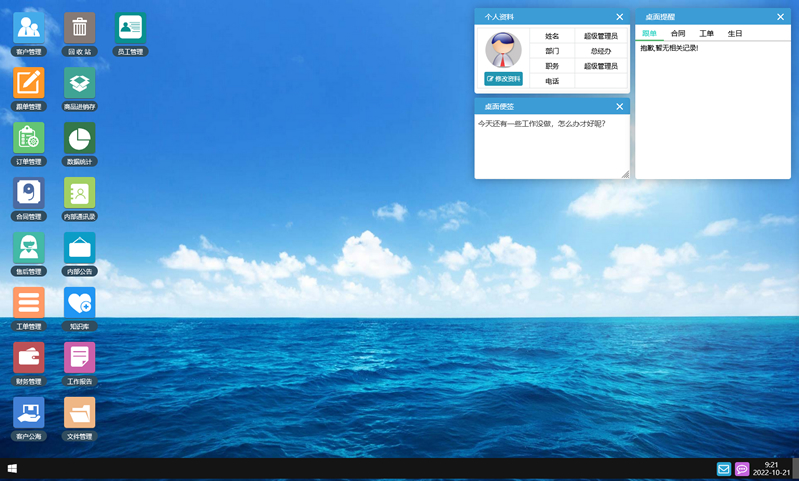
Task: Click inside the 桌面便签 note text area
Action: click(551, 148)
